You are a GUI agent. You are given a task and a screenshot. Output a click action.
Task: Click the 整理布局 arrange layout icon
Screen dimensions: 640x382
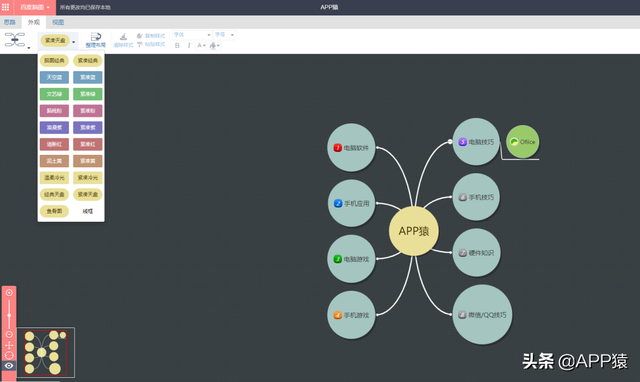pyautogui.click(x=96, y=37)
